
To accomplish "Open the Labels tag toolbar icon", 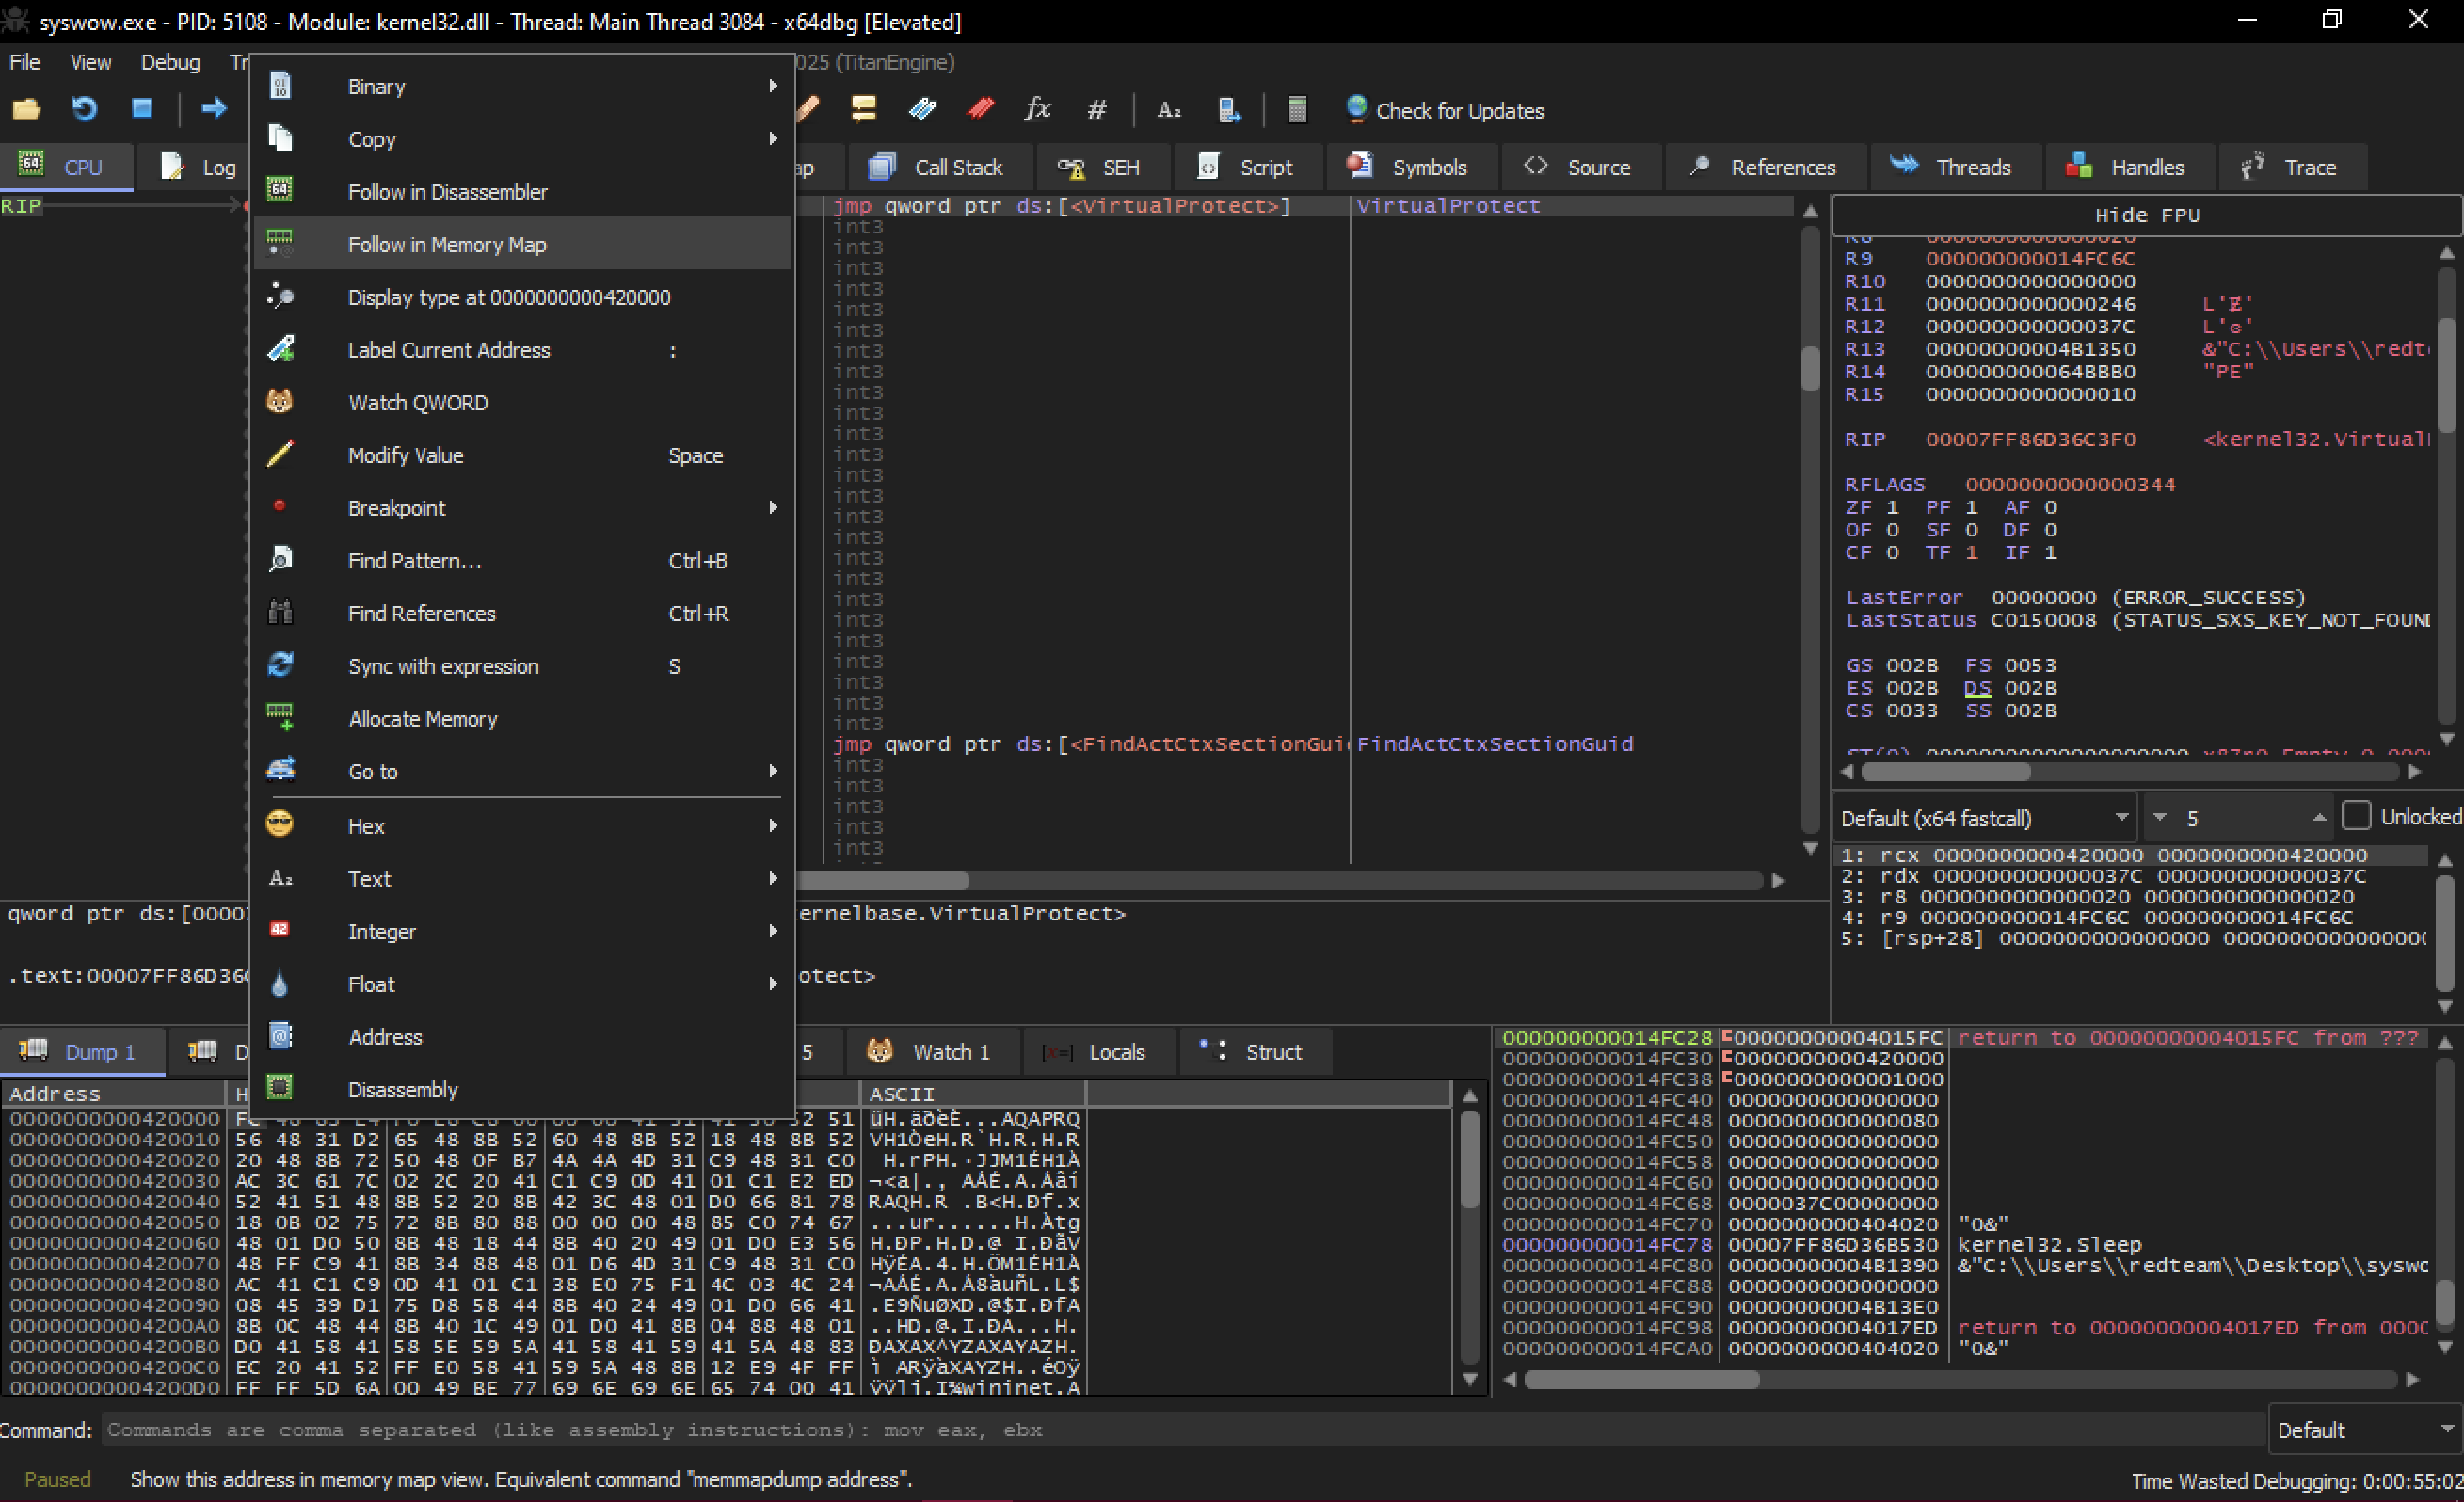I will click(922, 109).
